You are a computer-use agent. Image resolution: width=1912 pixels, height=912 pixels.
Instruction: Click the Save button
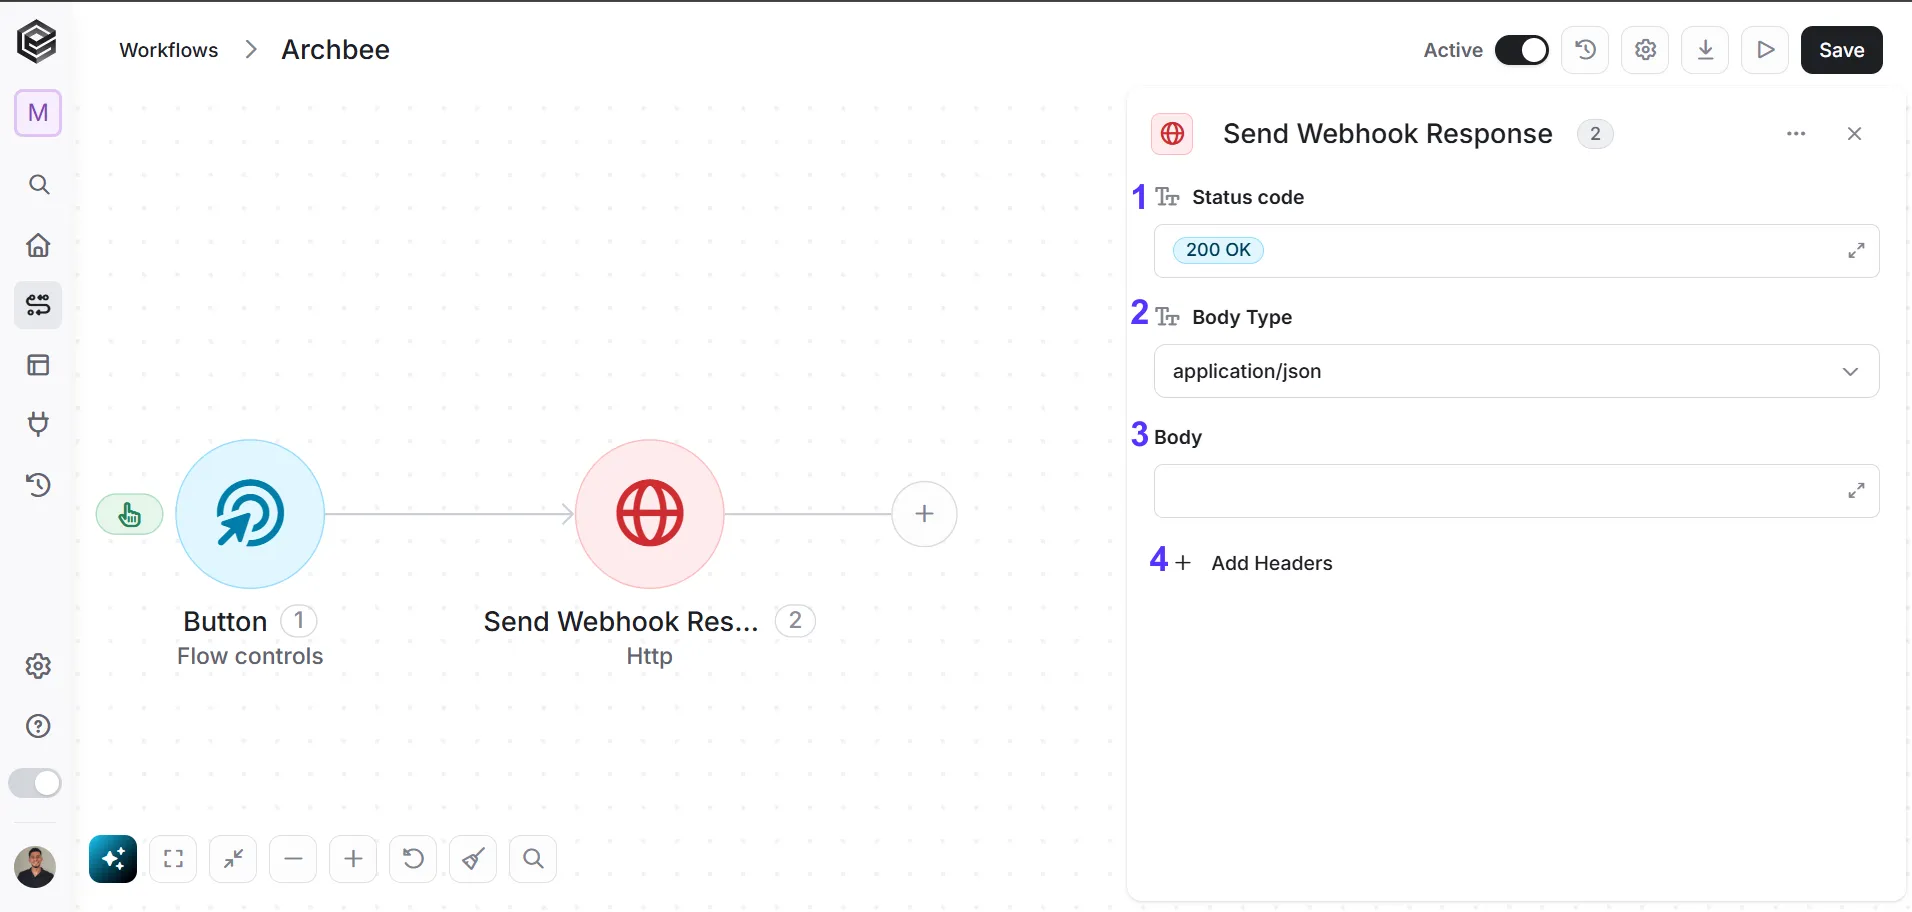(1841, 50)
